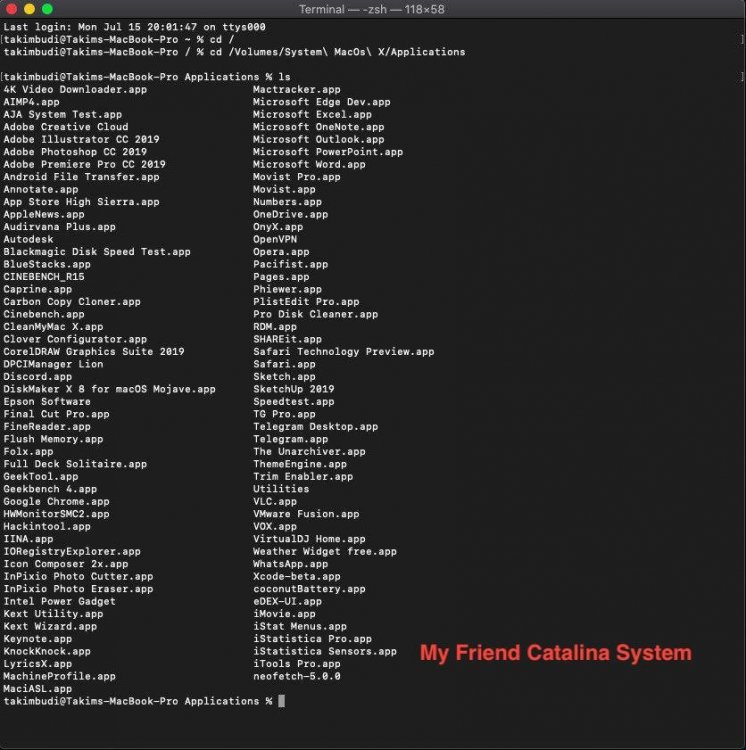Select 'PlistEdit Pro.app' entry

coord(306,302)
